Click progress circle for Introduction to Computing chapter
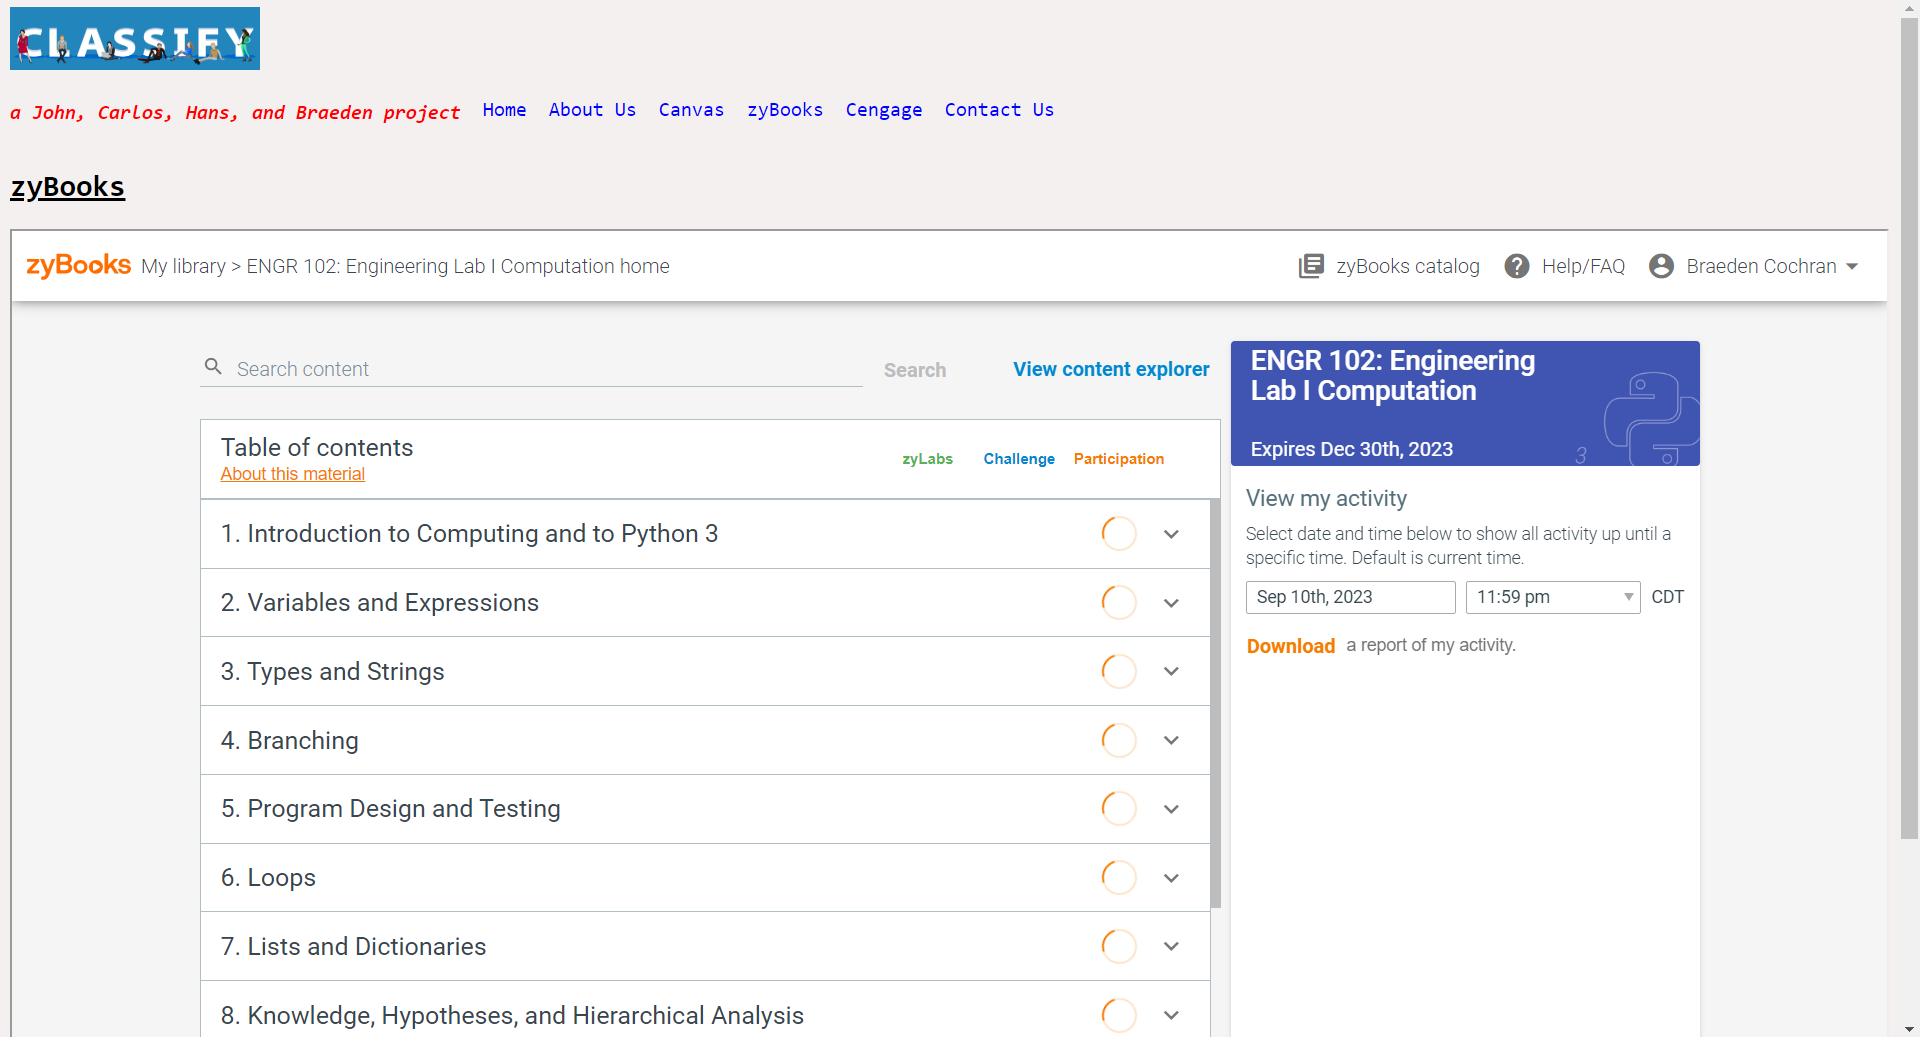 [1119, 534]
